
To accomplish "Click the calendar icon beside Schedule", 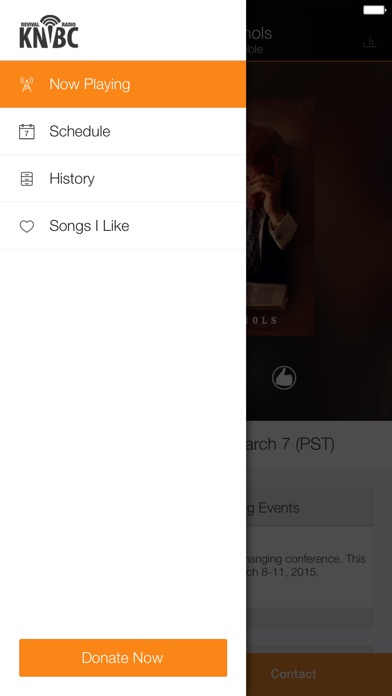I will pyautogui.click(x=27, y=131).
